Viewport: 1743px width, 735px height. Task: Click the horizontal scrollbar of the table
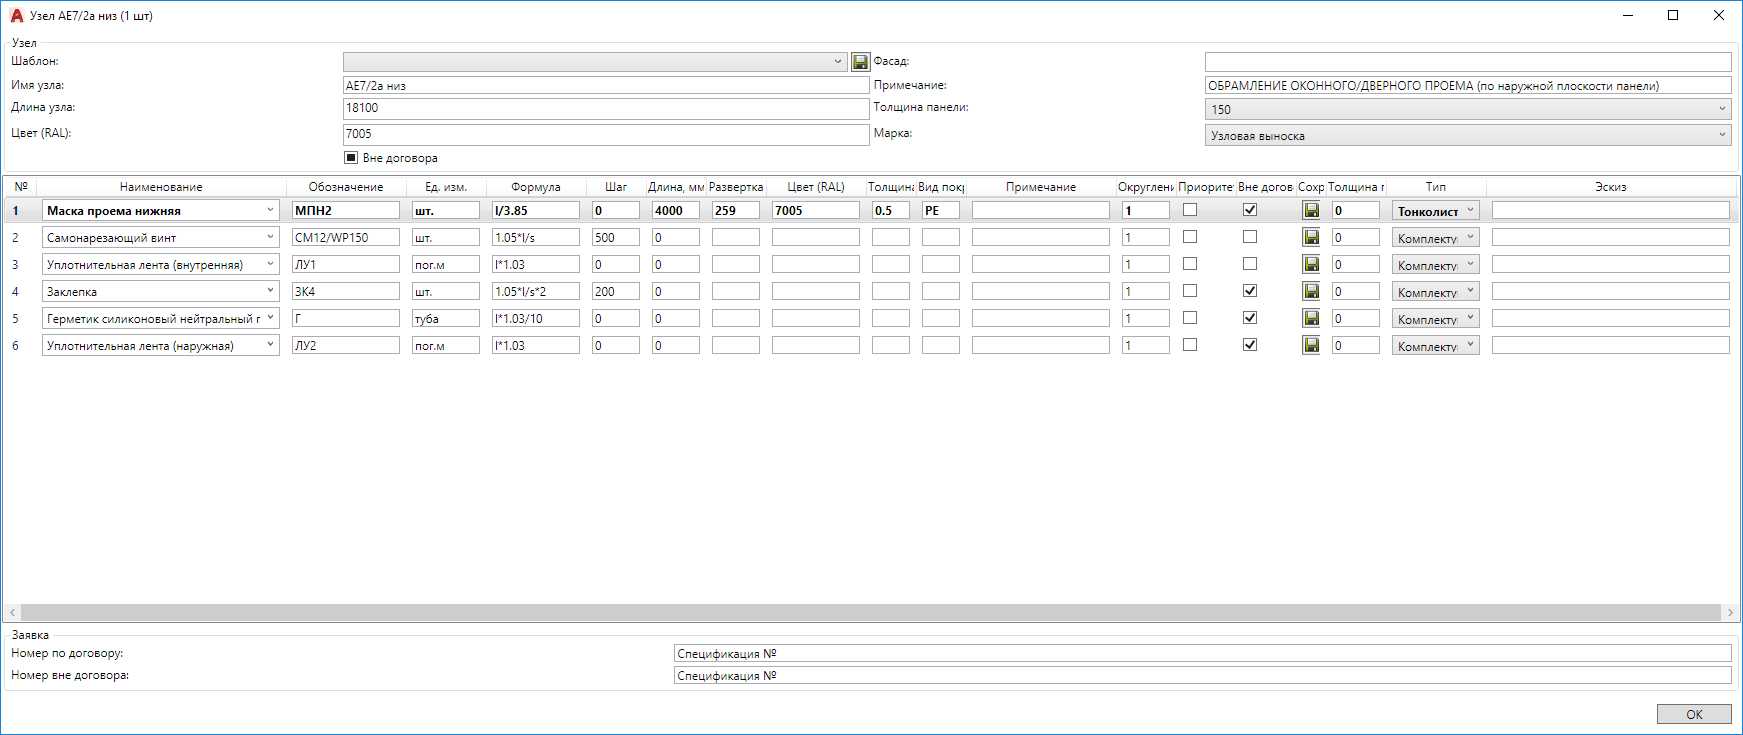pos(870,612)
